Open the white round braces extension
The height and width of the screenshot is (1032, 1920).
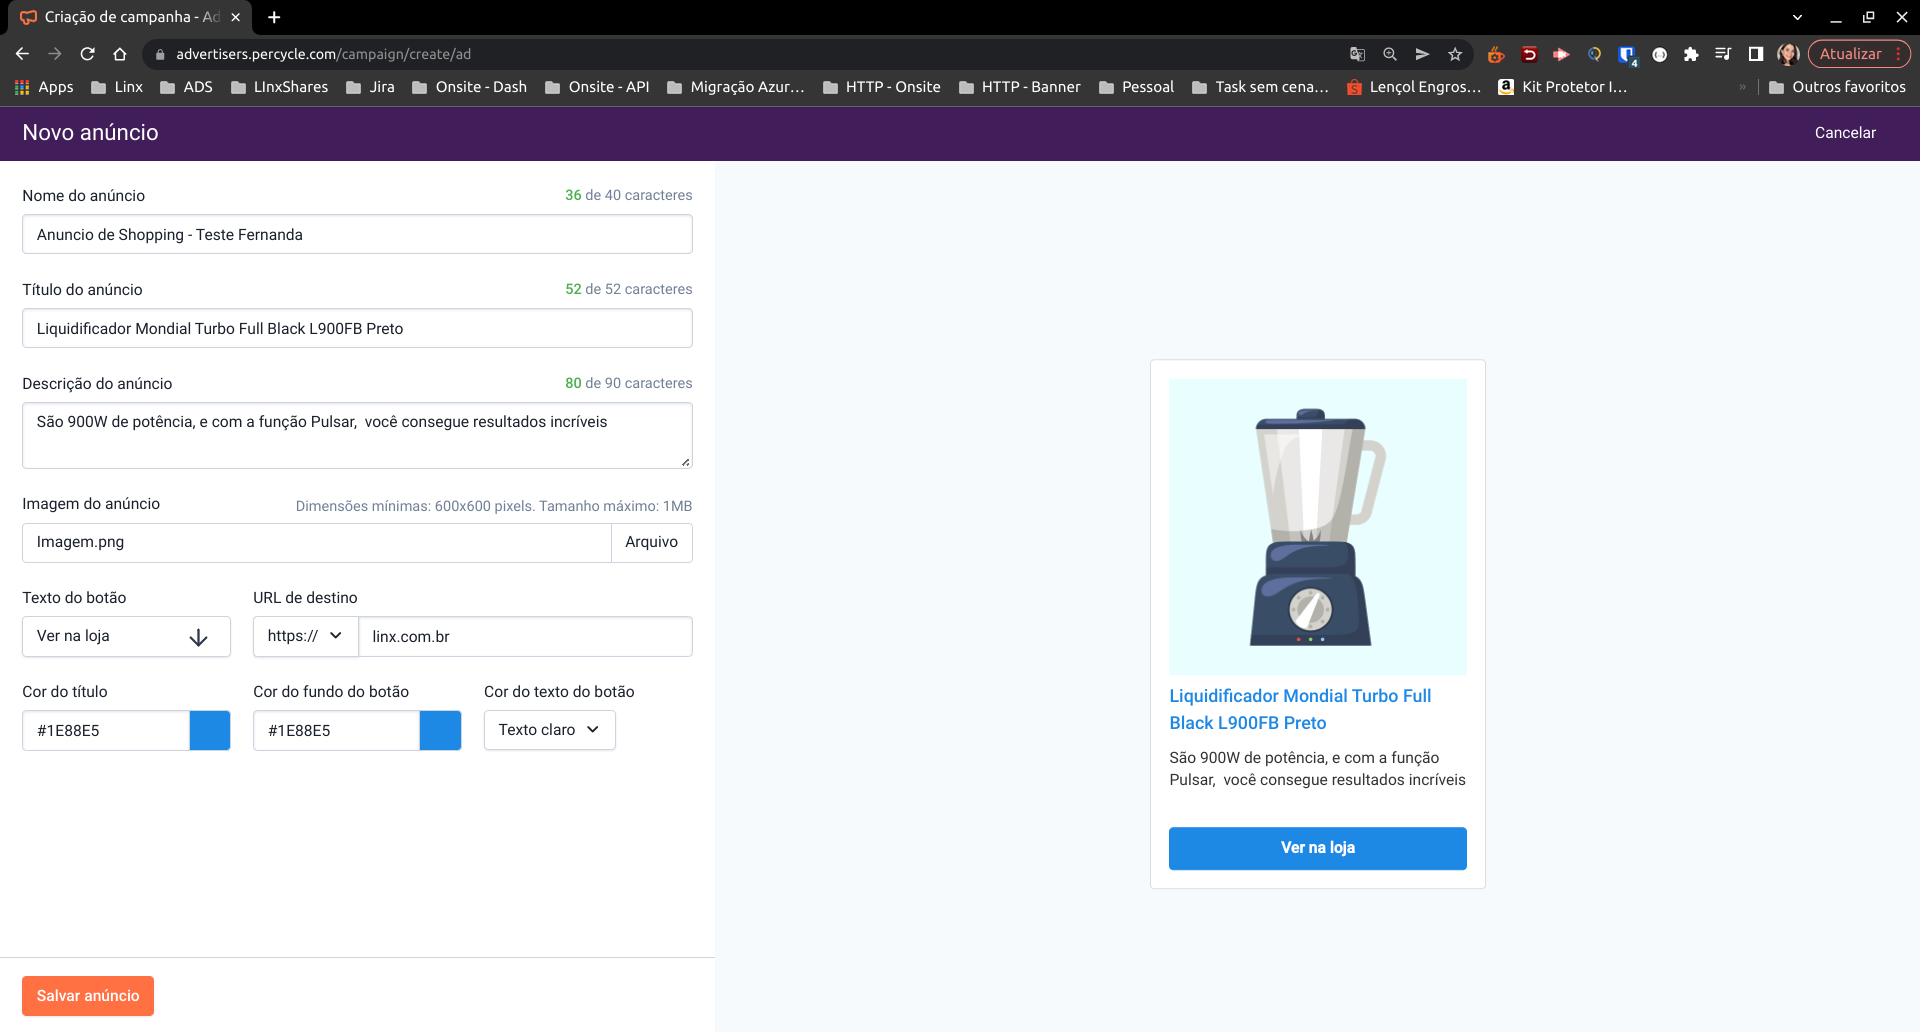(x=1659, y=54)
